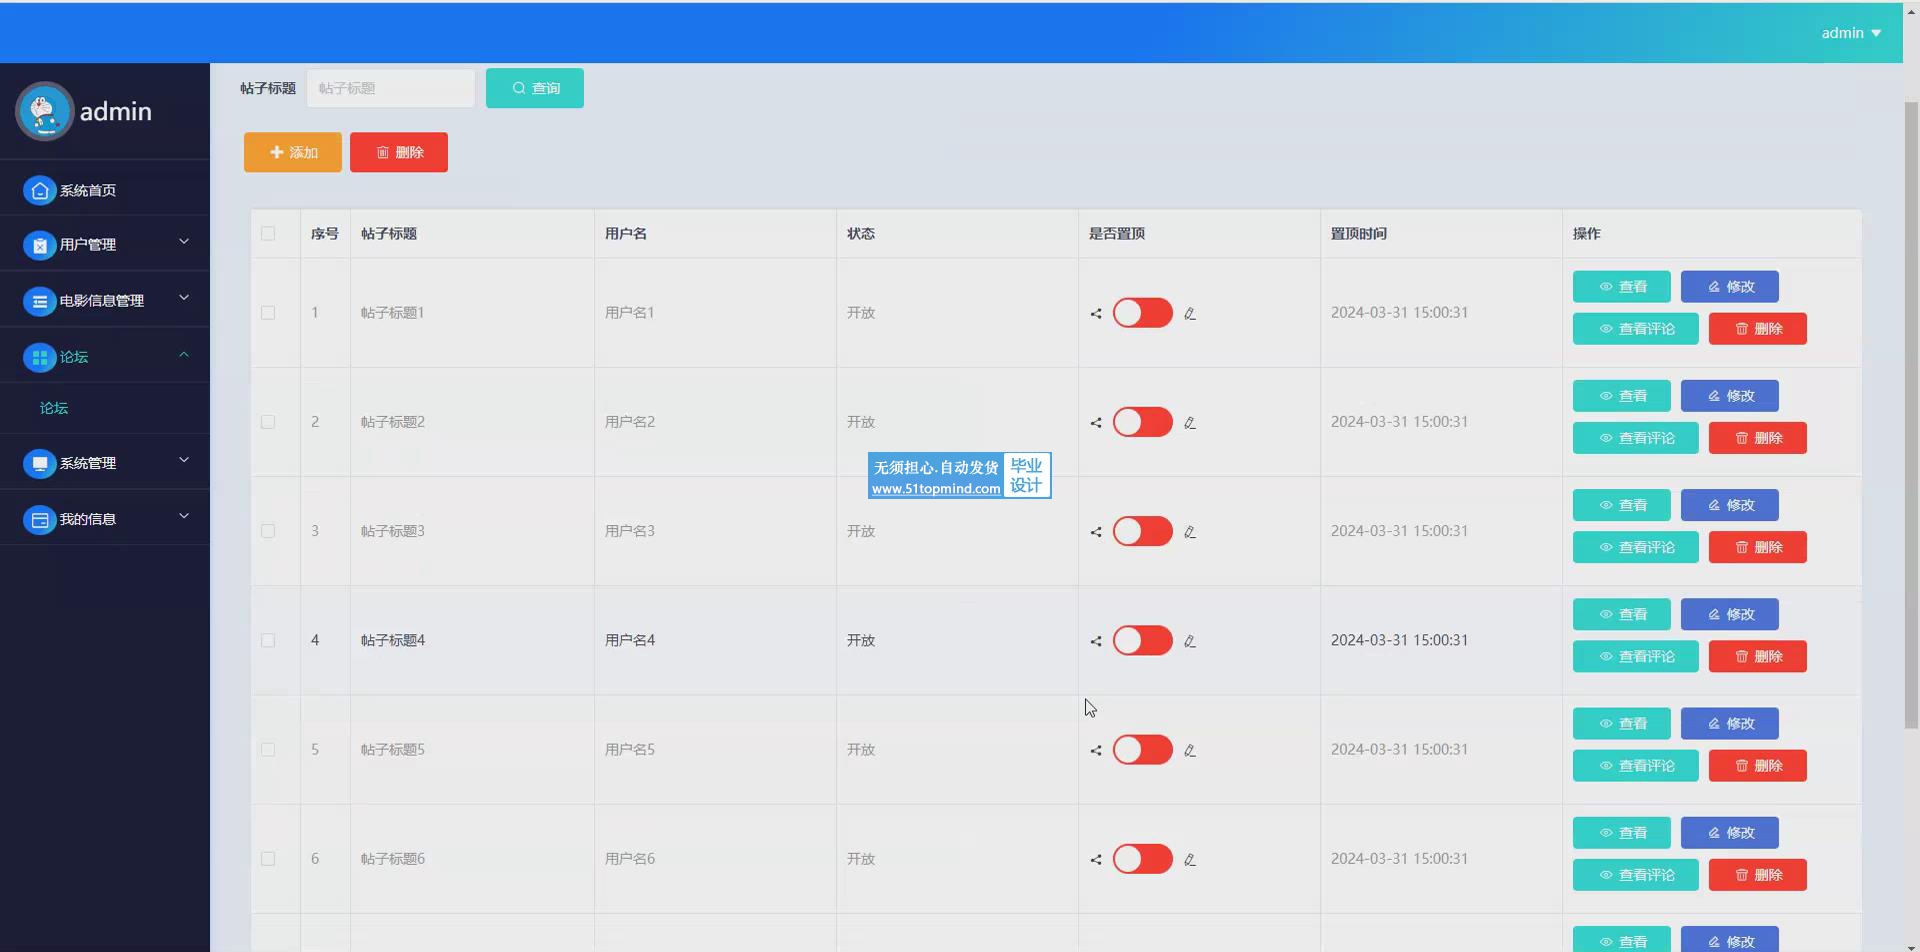Click edit pencil icon in row 帖子标题1
Viewport: 1920px width, 952px height.
pyautogui.click(x=1190, y=313)
